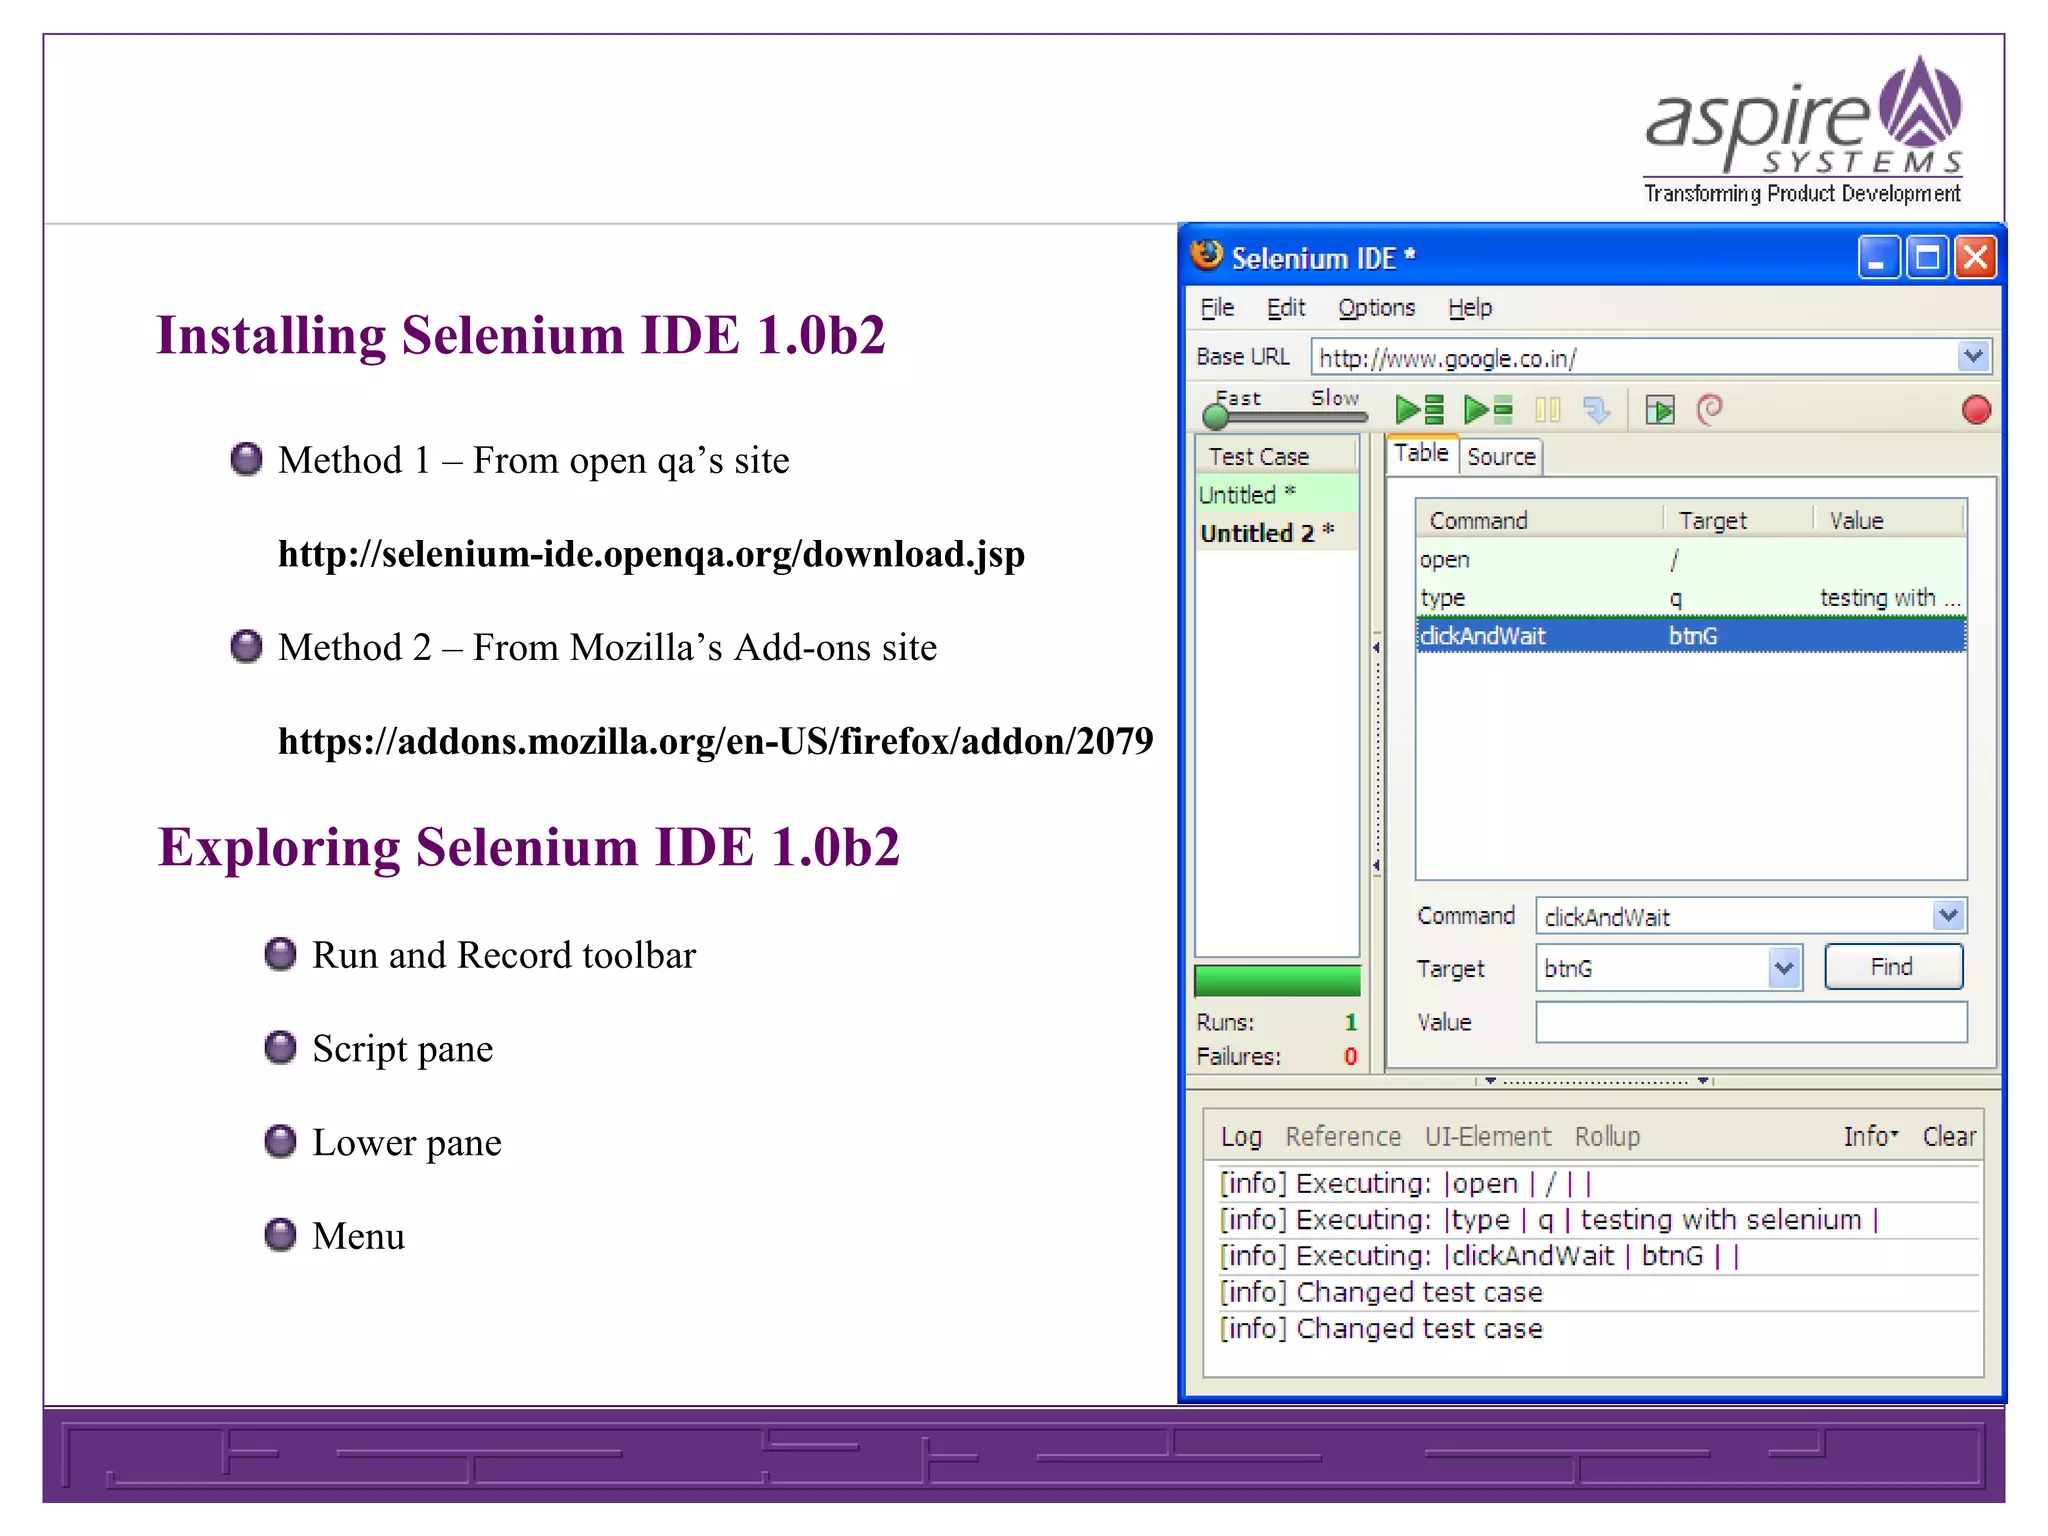The width and height of the screenshot is (2048, 1536).
Task: Click Play entire test suite icon
Action: tap(1419, 409)
